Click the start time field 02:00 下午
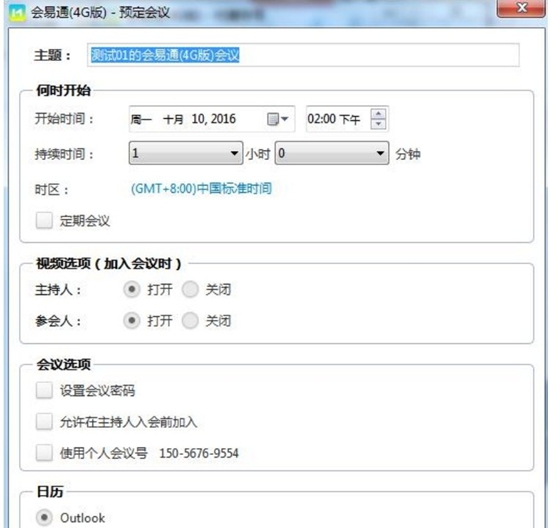Screen dimensions: 550x528 point(347,119)
